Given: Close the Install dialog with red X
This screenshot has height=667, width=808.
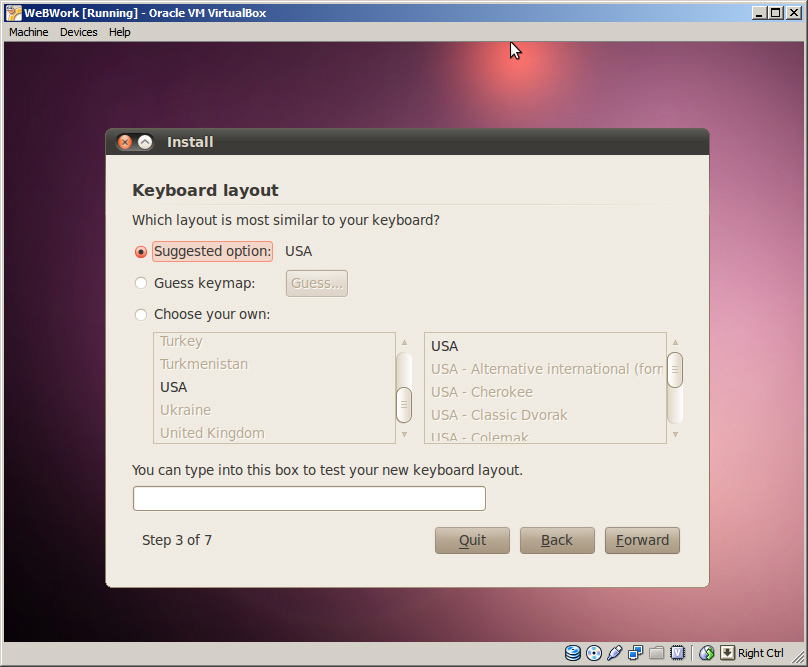Looking at the screenshot, I should pos(125,142).
